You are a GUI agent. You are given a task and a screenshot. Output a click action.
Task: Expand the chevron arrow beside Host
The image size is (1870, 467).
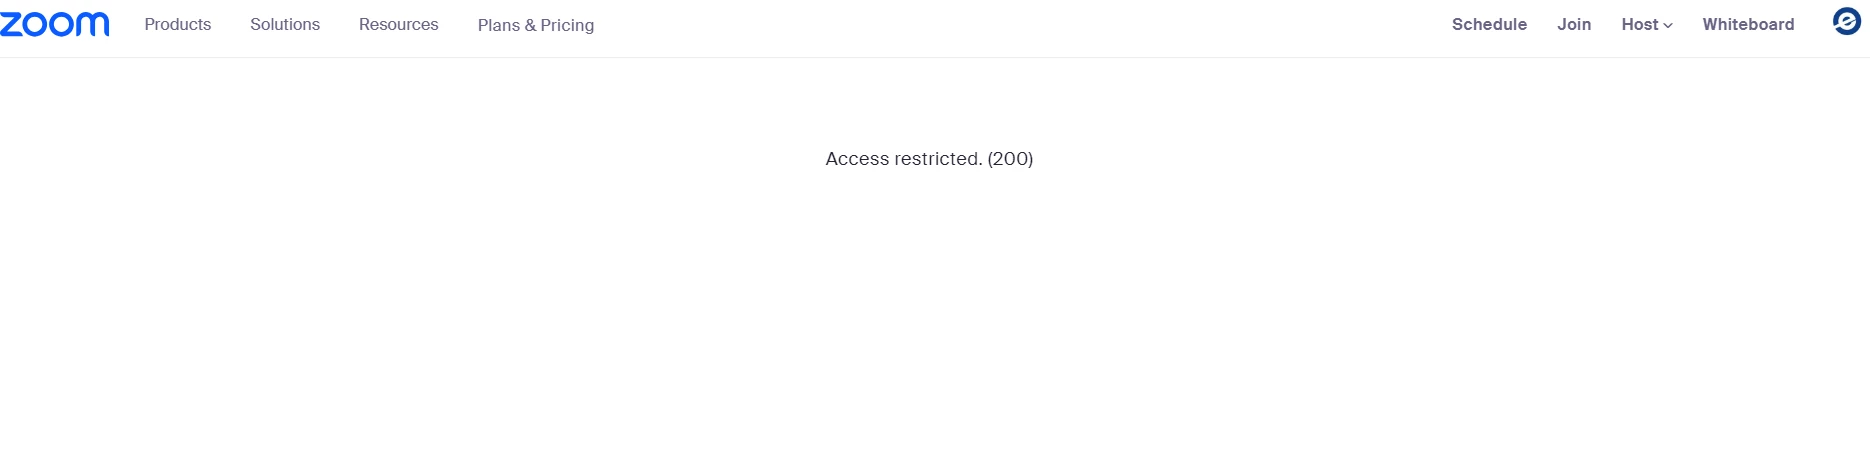click(x=1668, y=25)
